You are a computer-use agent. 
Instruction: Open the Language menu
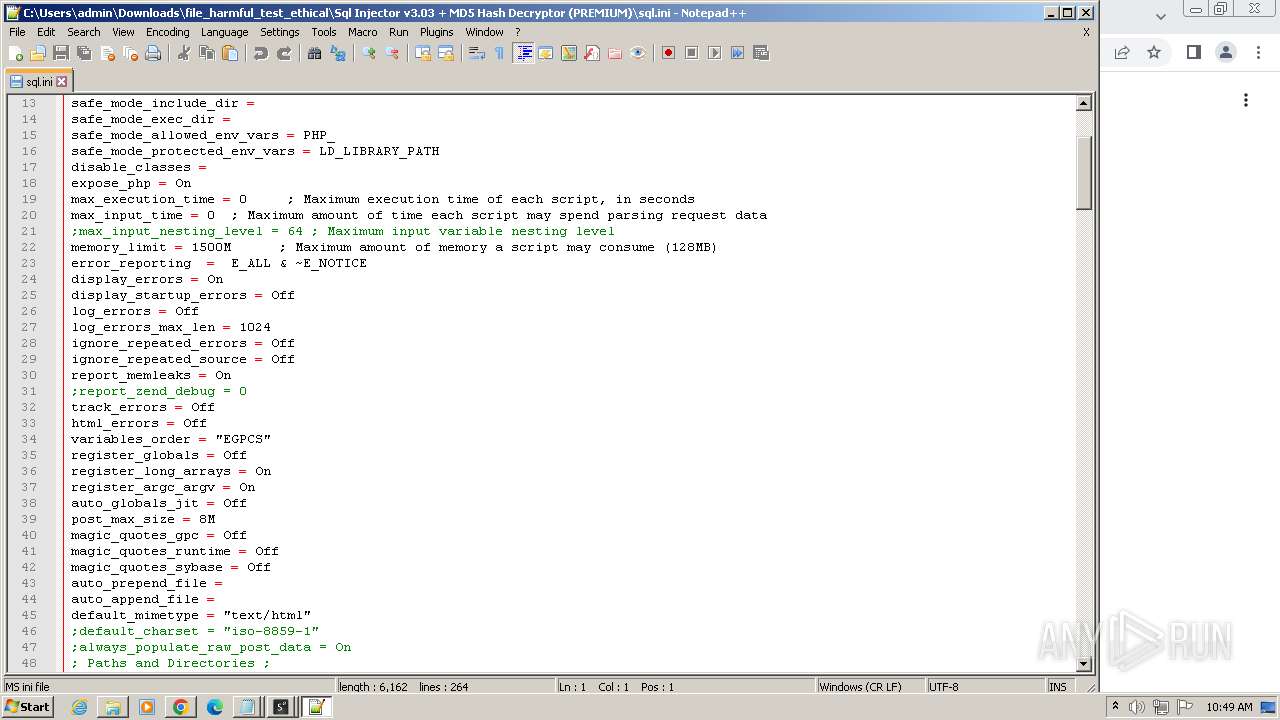[x=224, y=32]
